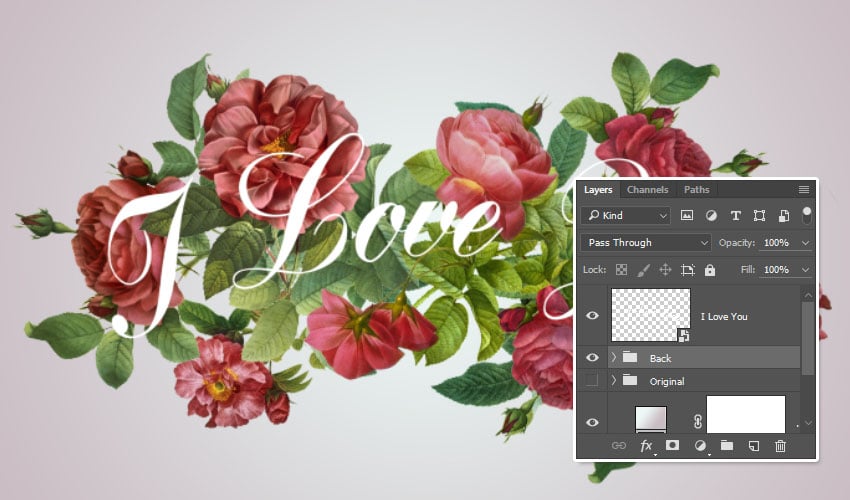Hide the Back group
The width and height of the screenshot is (850, 500).
coord(593,357)
